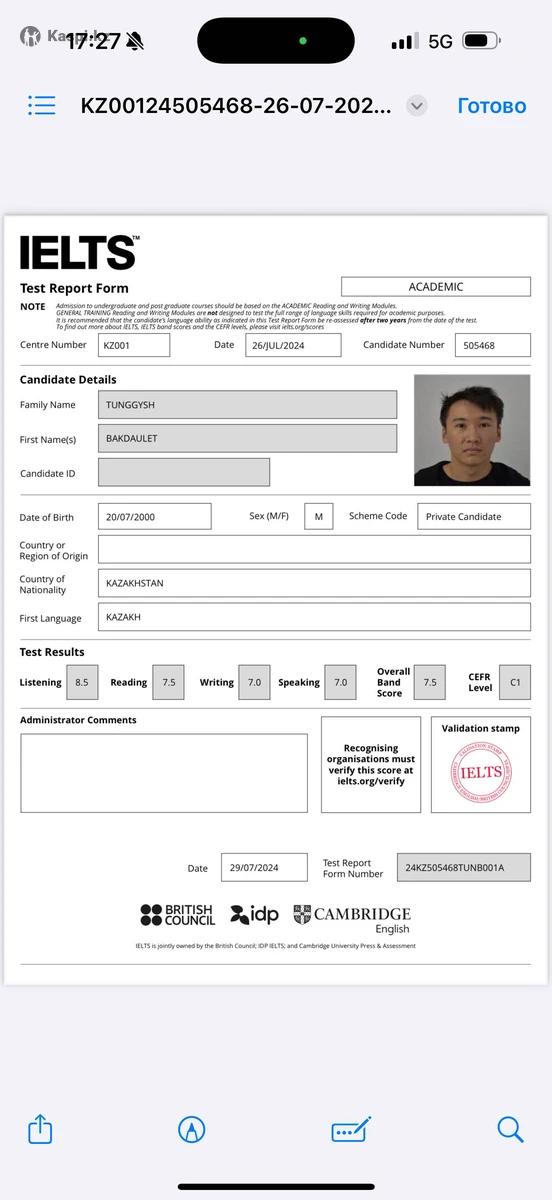
Task: Select Candidate Number 505468 field
Action: (x=493, y=345)
